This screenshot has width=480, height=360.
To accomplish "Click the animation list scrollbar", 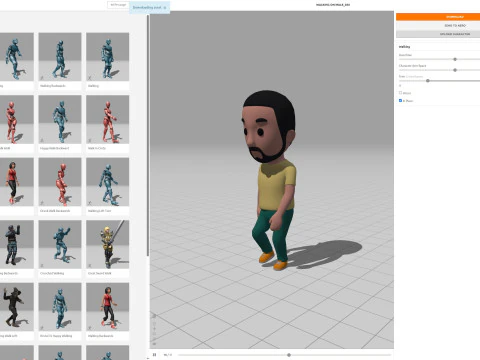I will [x=148, y=135].
